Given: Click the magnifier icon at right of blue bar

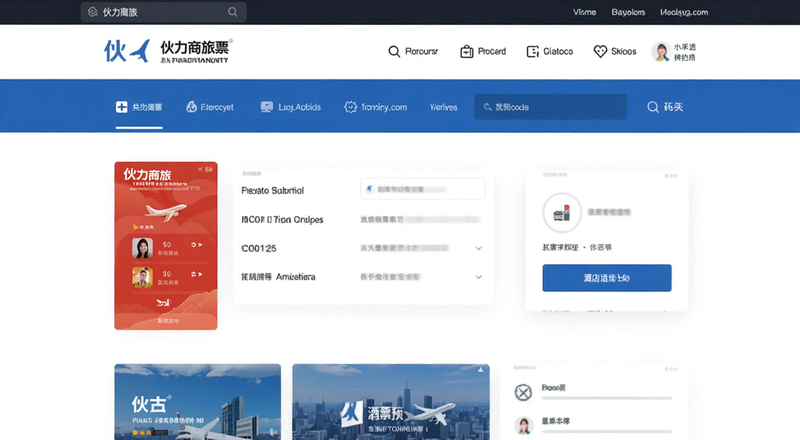Looking at the screenshot, I should 653,107.
